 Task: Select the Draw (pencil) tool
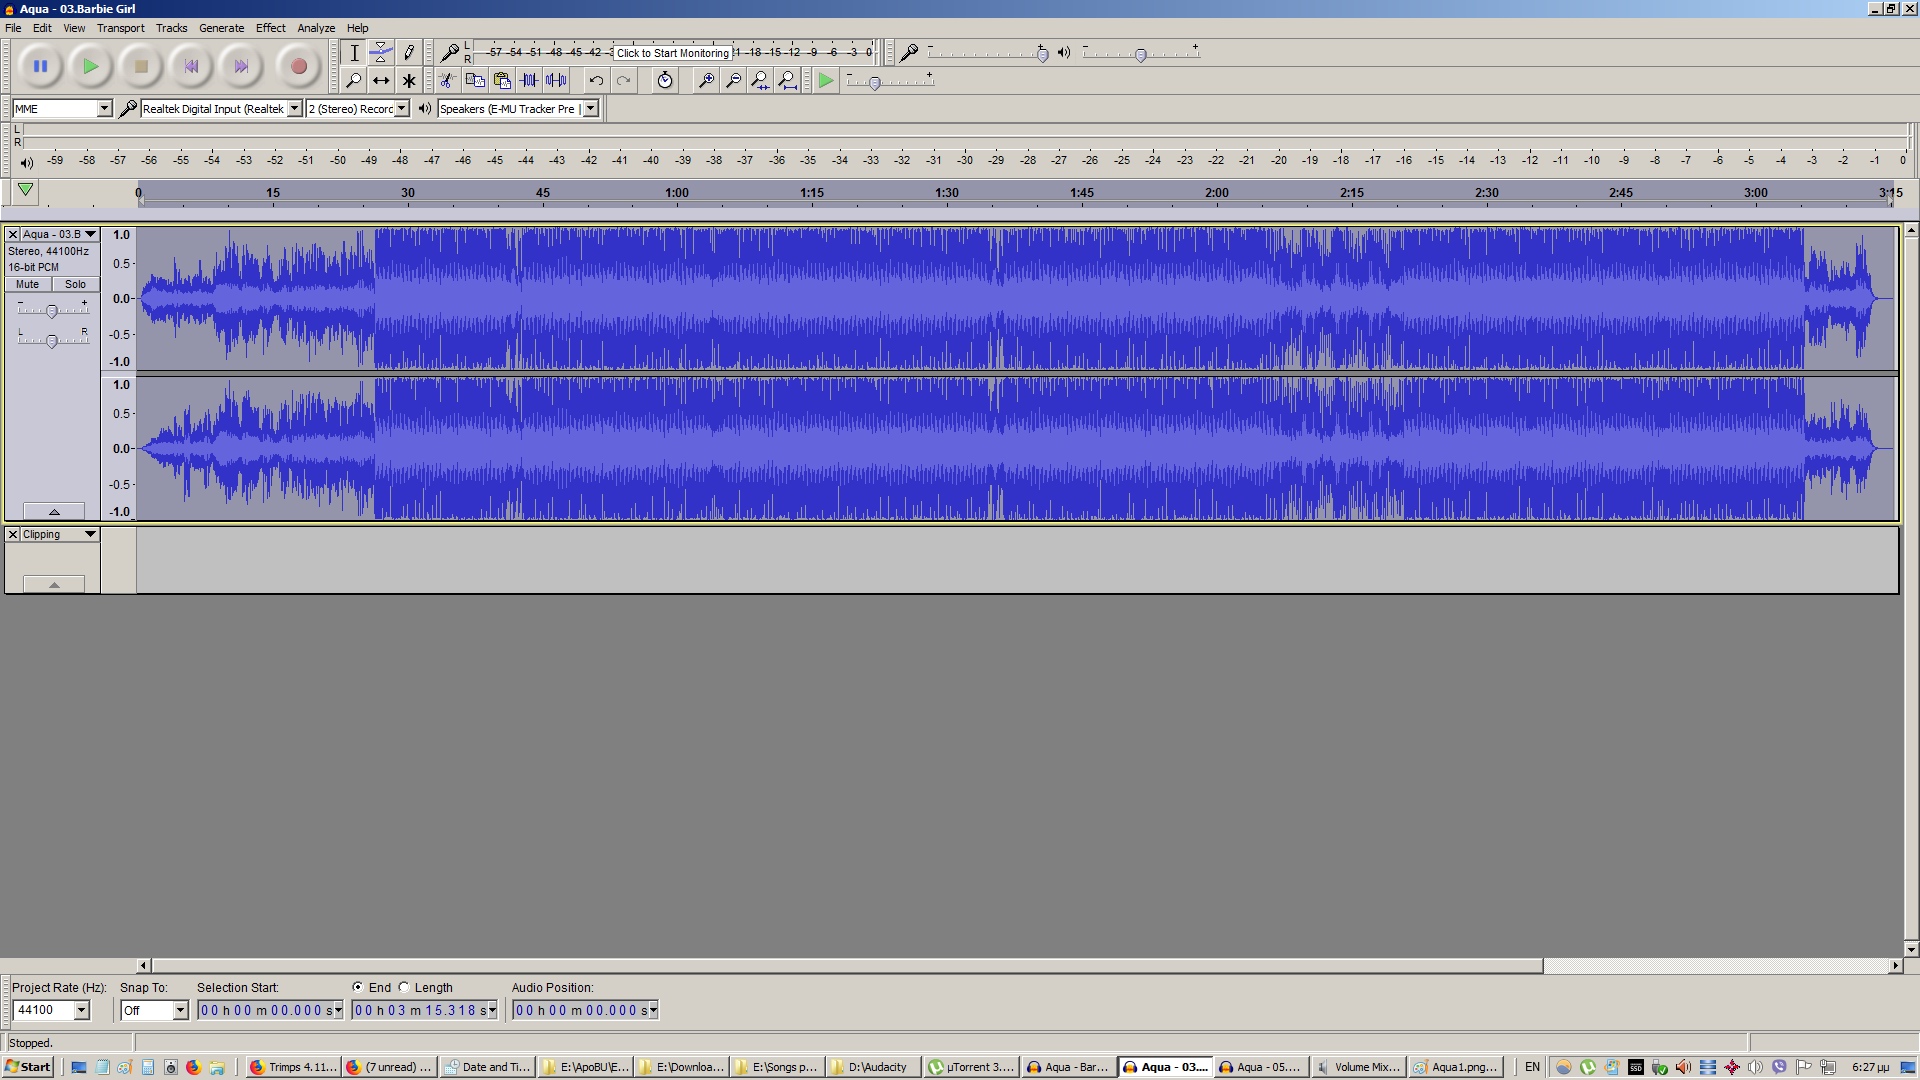[408, 53]
